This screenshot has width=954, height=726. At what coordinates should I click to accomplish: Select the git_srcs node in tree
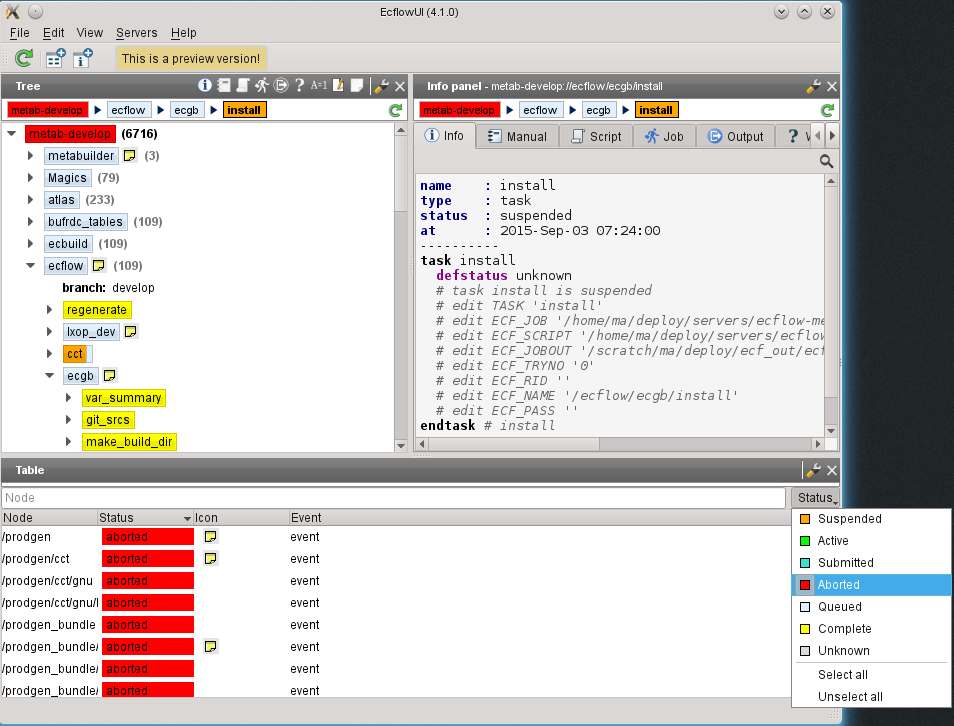coord(108,420)
